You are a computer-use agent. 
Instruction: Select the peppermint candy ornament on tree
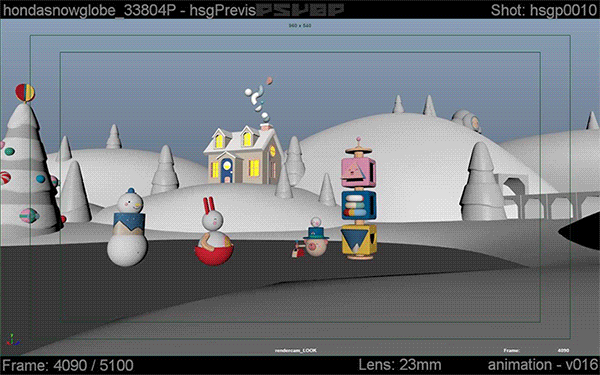pyautogui.click(x=5, y=178)
